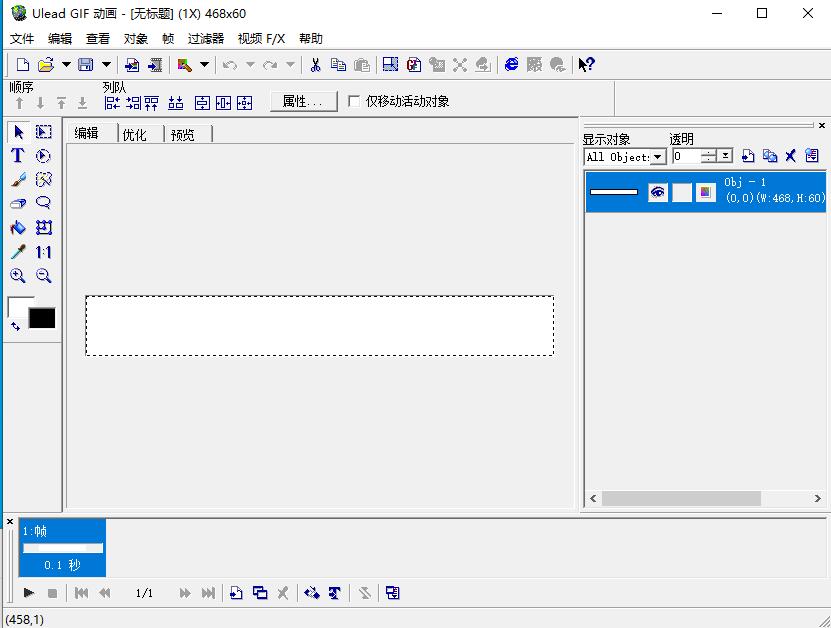831x628 pixels.
Task: Open the dropdown arrow next to Open
Action: (x=66, y=65)
